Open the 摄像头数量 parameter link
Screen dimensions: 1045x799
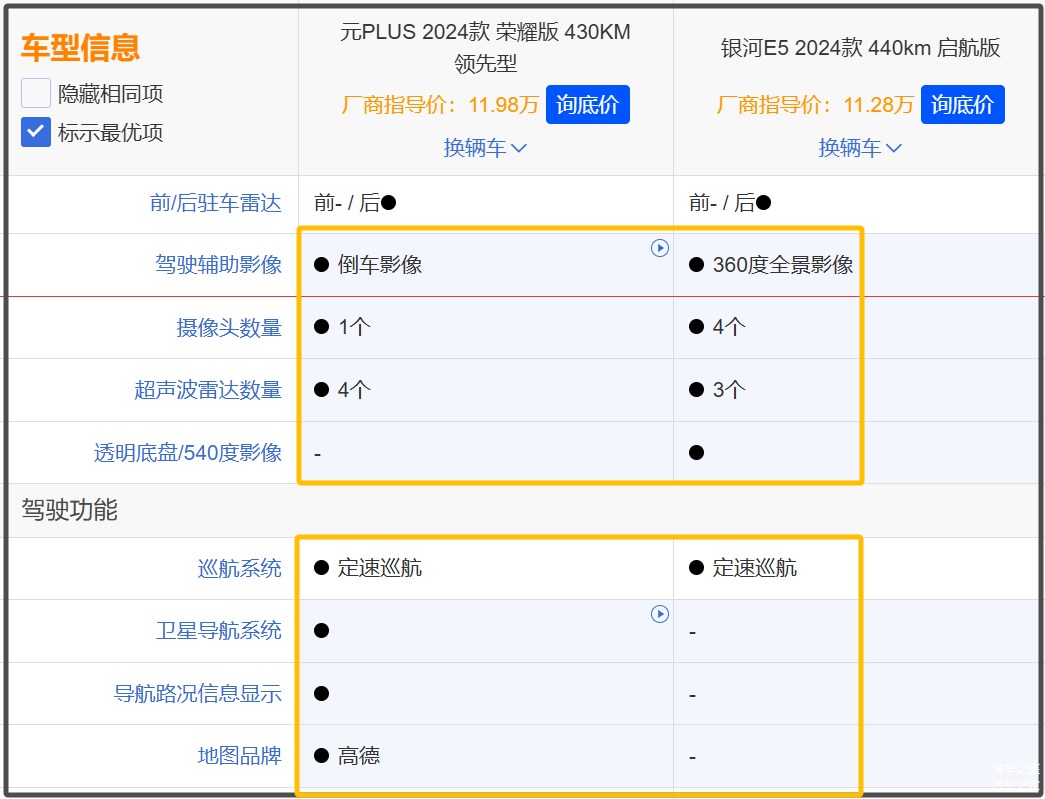[x=229, y=328]
